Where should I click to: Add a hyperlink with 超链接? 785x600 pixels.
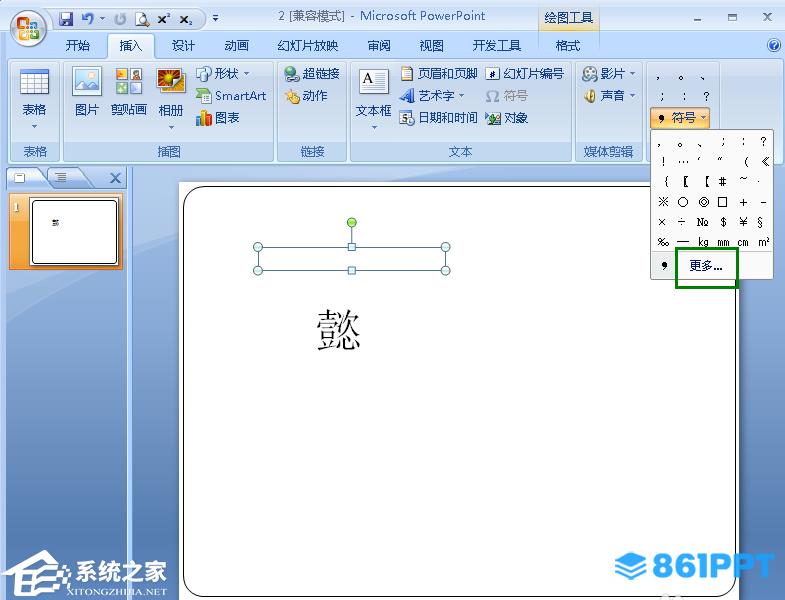[x=312, y=74]
